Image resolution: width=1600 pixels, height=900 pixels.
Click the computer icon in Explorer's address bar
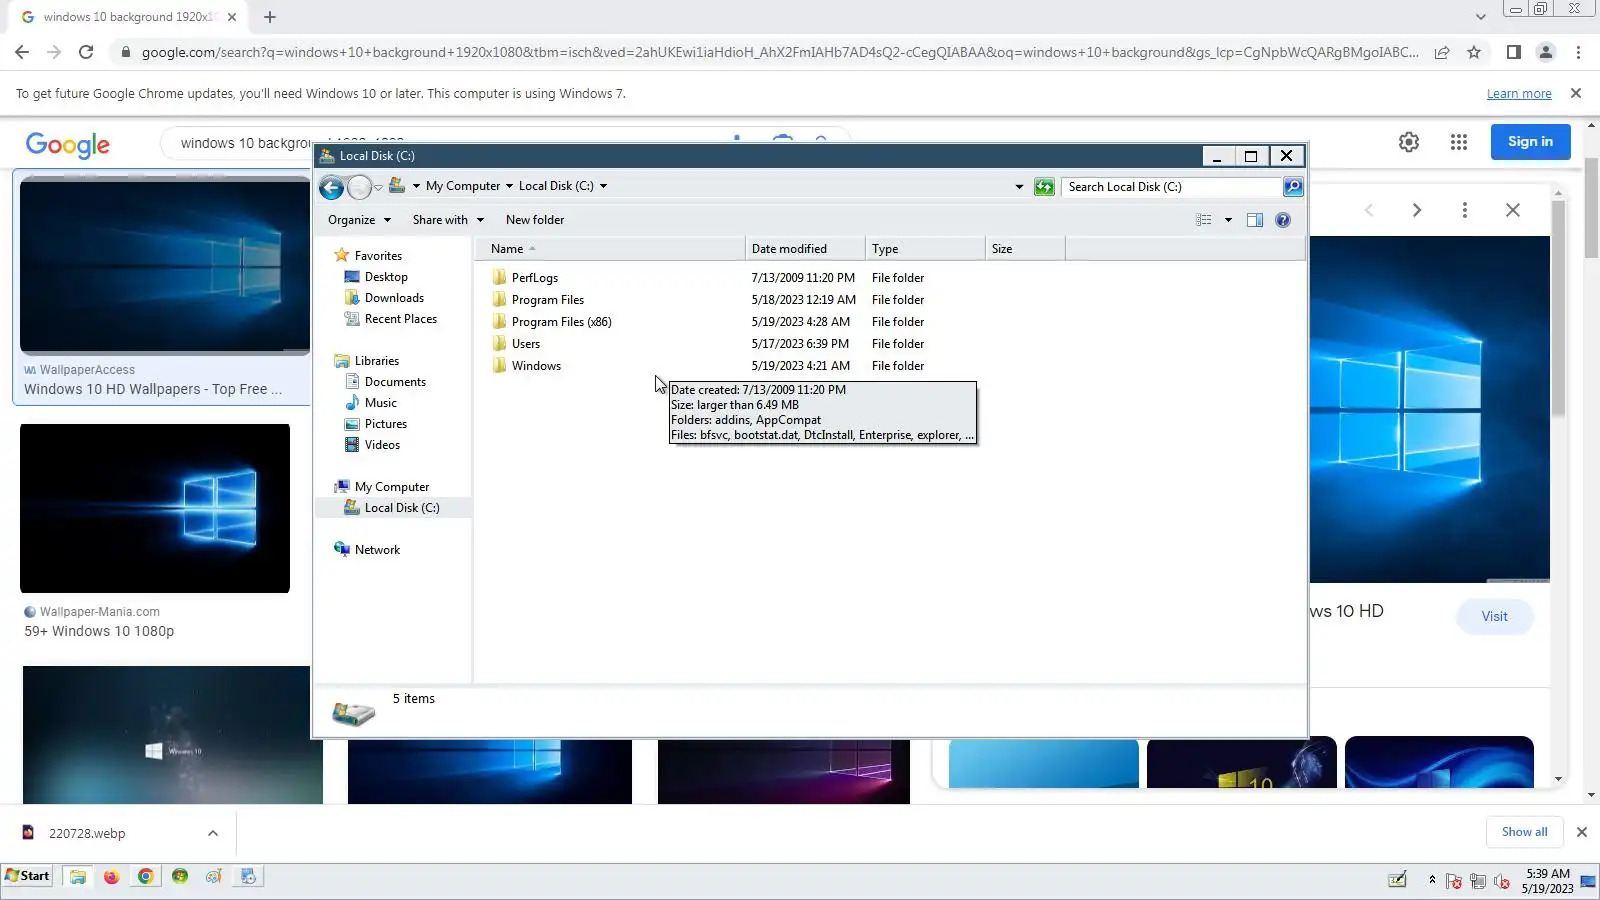coord(397,186)
